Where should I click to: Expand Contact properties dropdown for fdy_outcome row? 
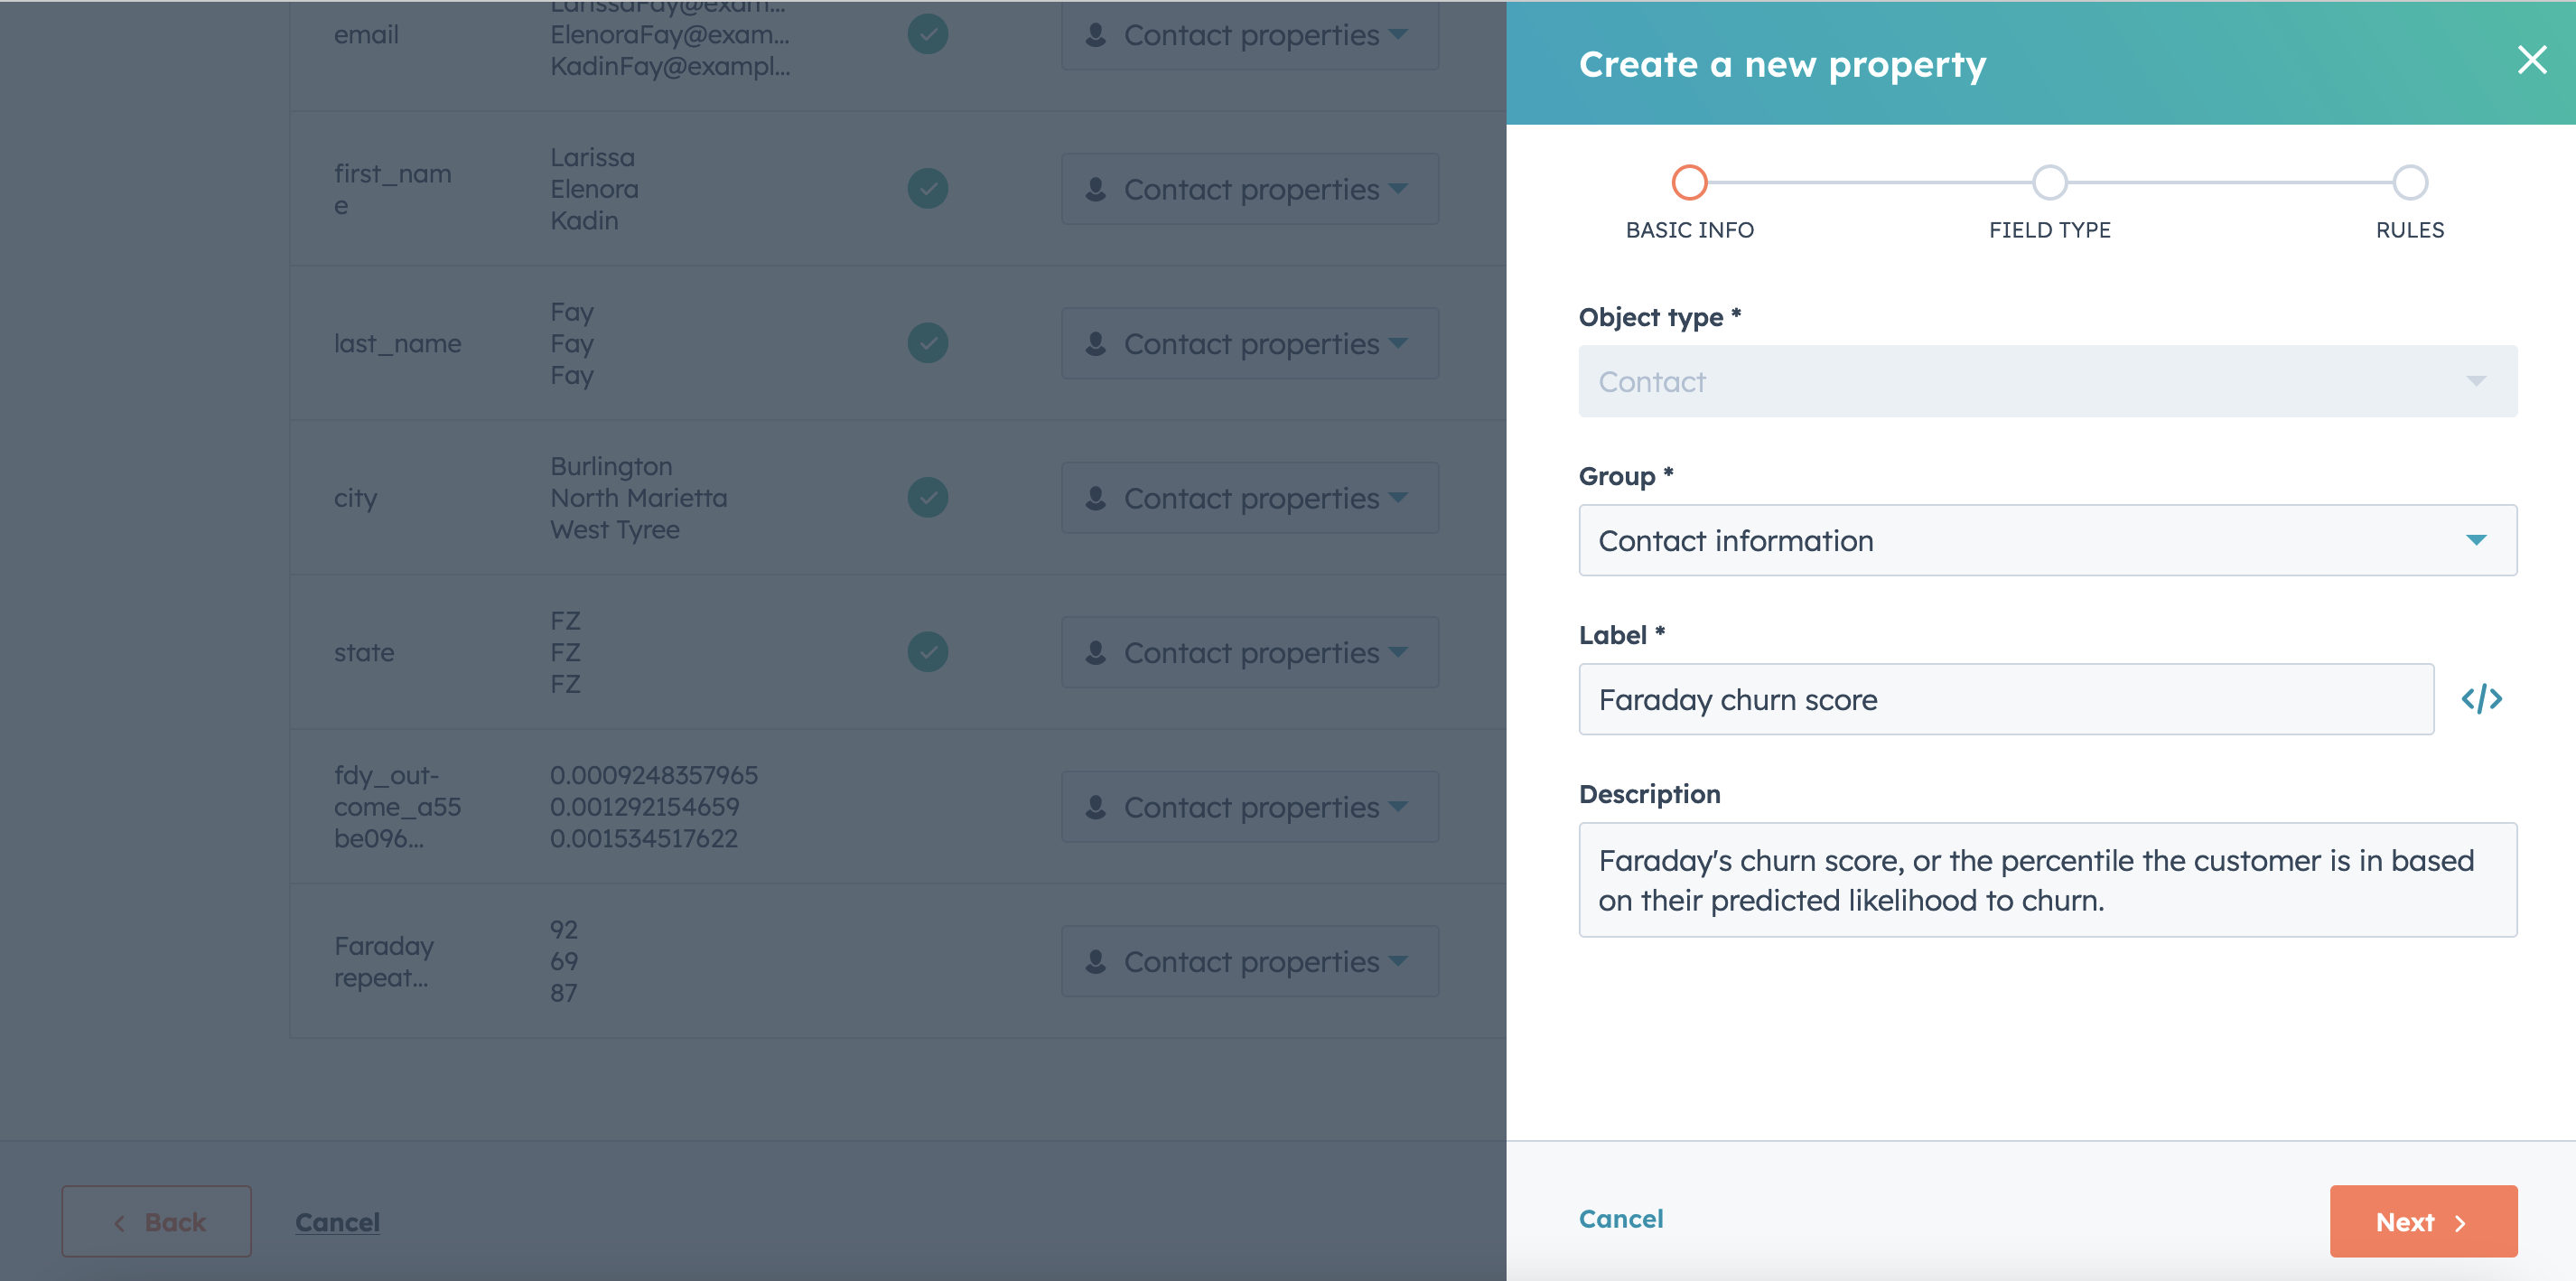pos(1249,806)
